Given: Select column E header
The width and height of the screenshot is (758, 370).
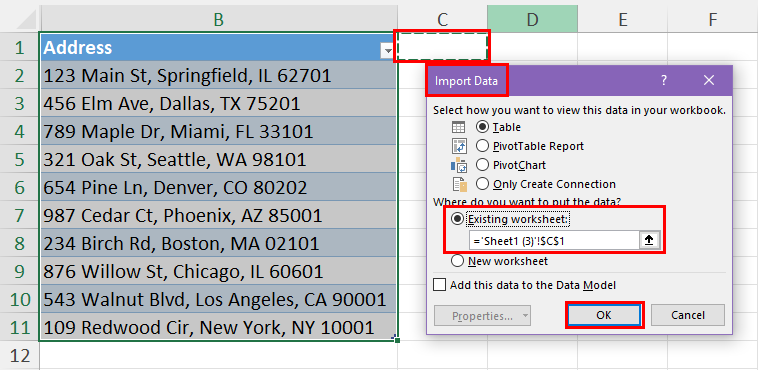Looking at the screenshot, I should click(623, 19).
